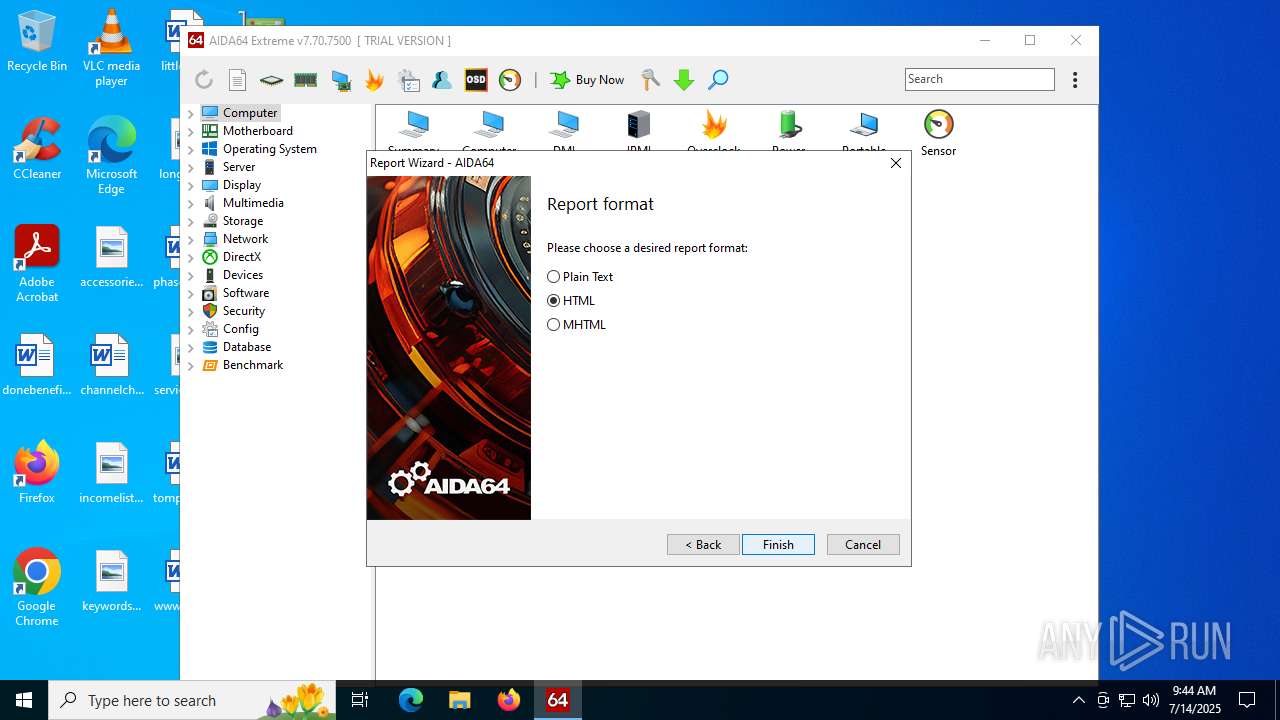
Task: Open memory module benchmark icon in toolbar
Action: [305, 80]
